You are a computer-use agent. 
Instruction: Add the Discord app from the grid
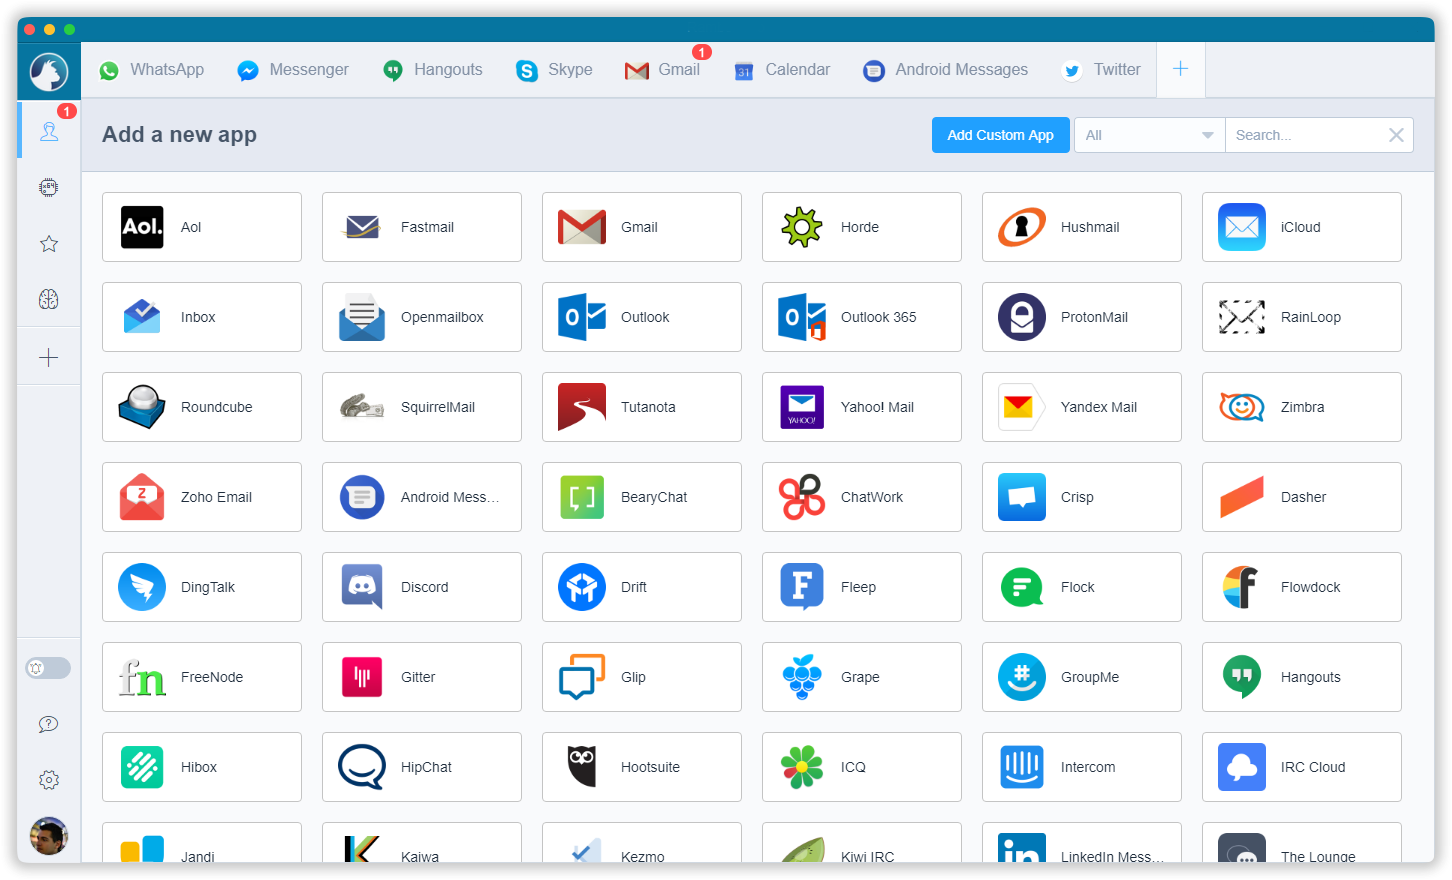[421, 587]
